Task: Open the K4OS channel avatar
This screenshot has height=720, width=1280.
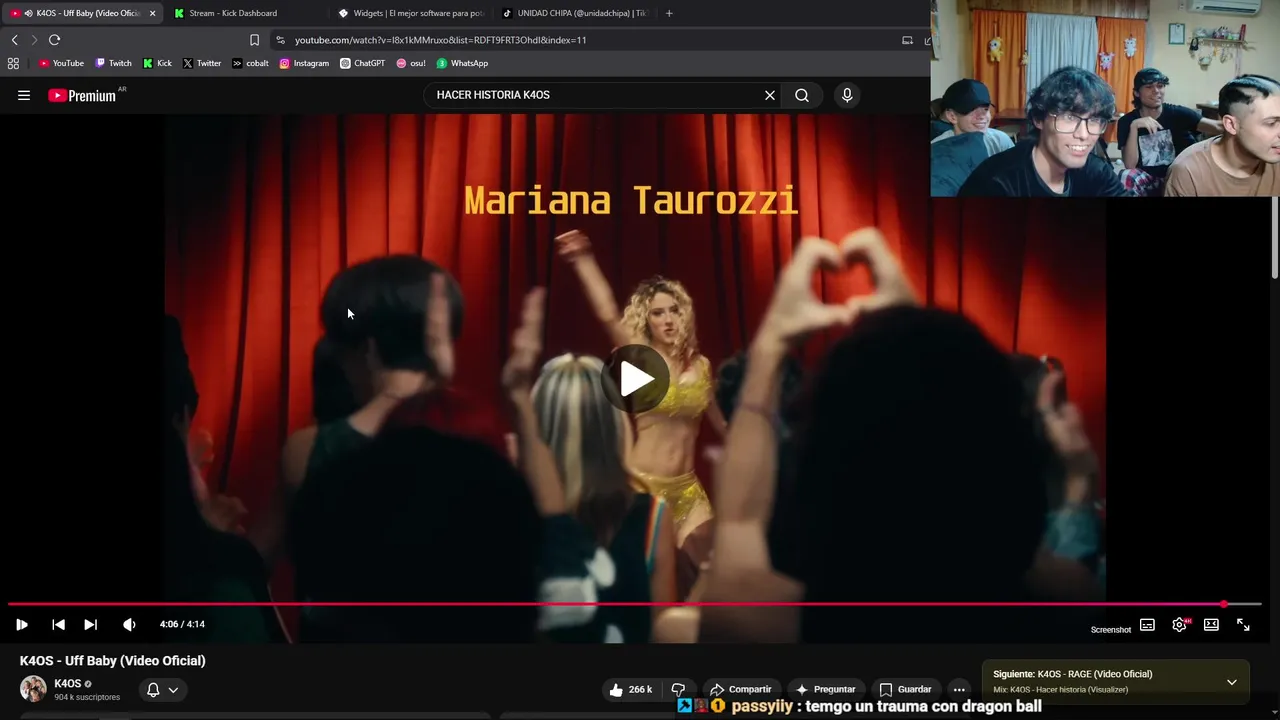Action: point(33,689)
